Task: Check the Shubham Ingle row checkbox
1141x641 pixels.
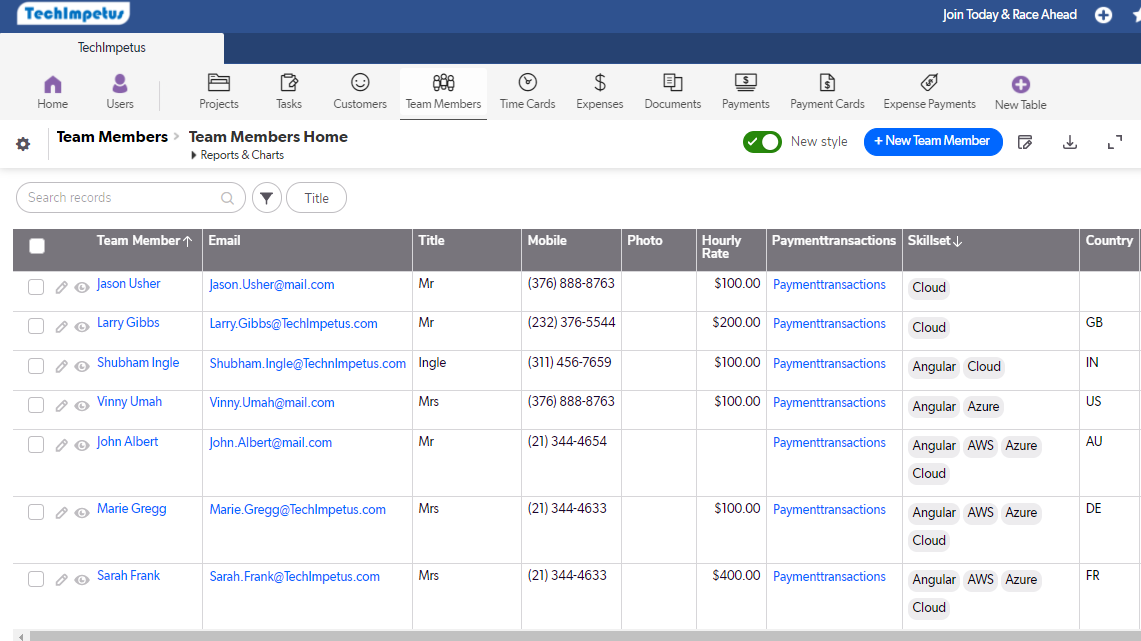Action: pyautogui.click(x=36, y=365)
